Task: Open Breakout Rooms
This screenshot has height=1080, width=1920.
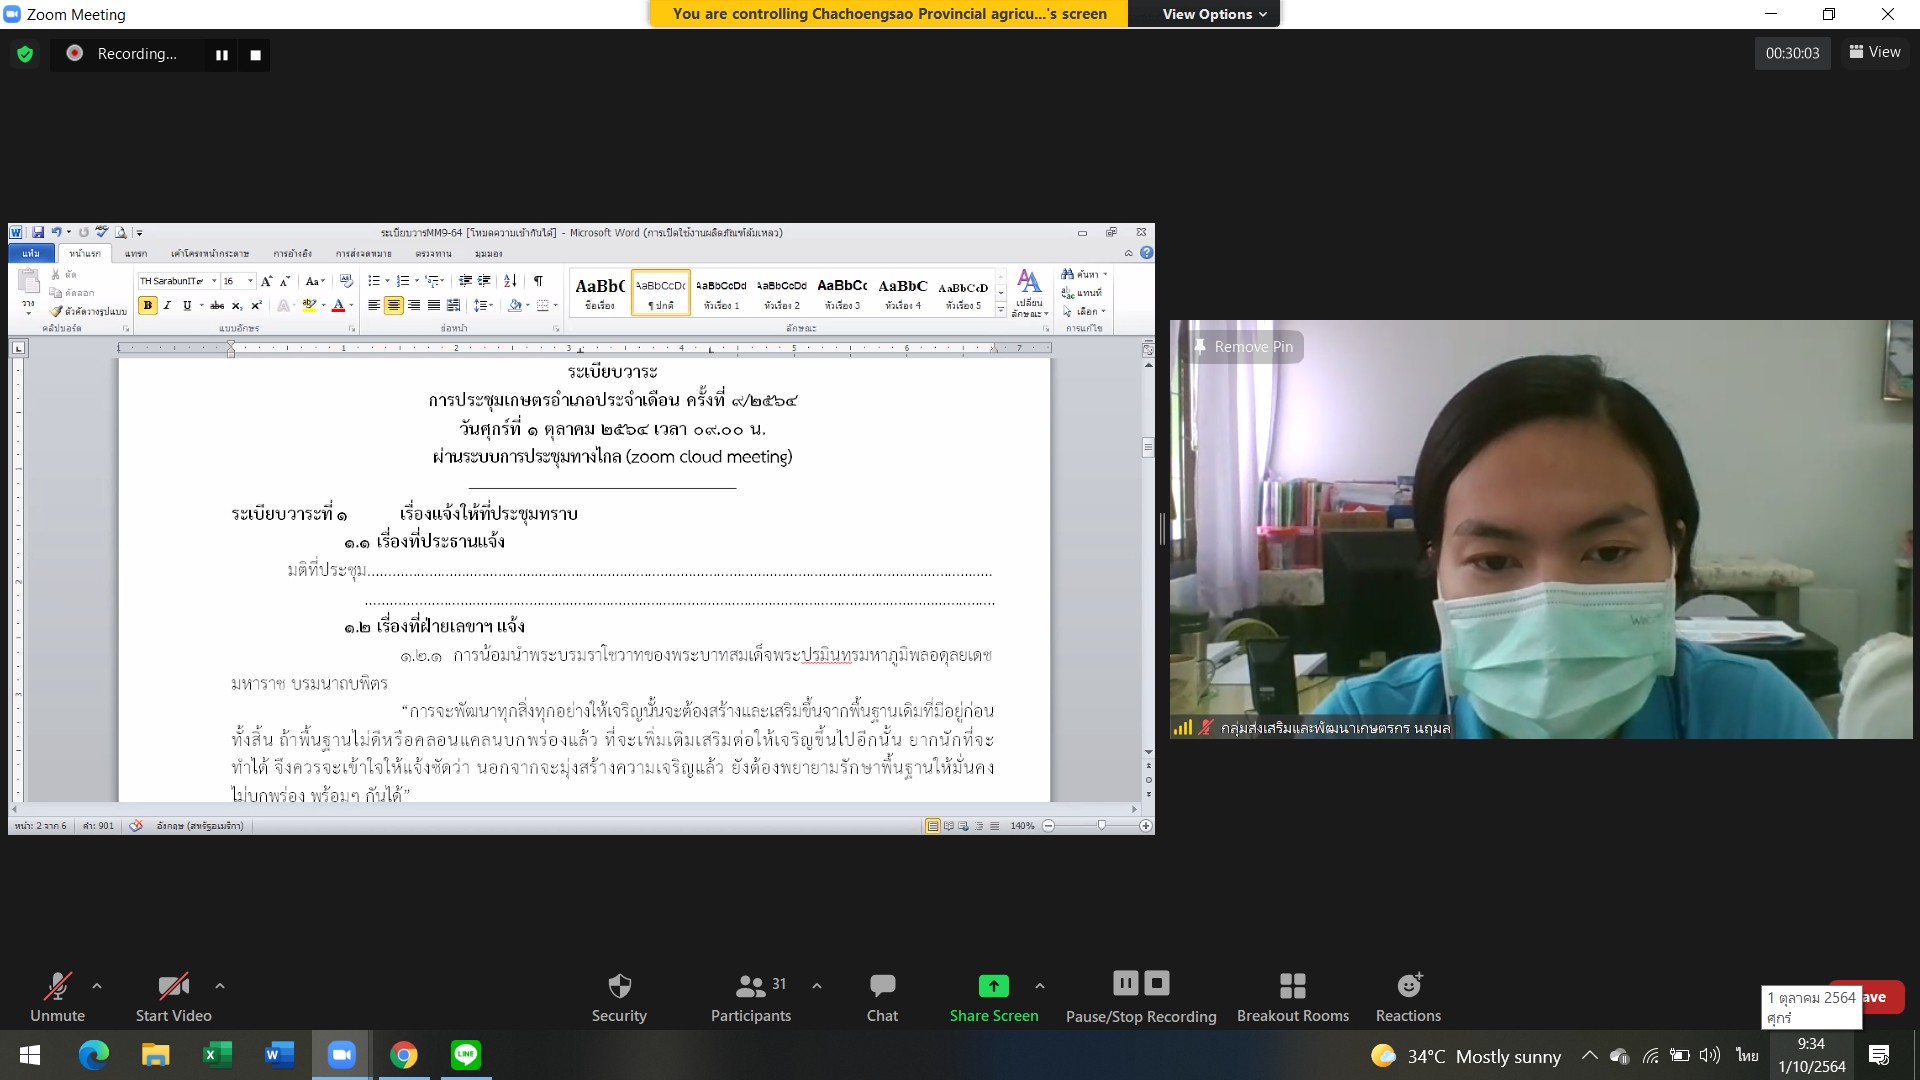Action: coord(1292,986)
